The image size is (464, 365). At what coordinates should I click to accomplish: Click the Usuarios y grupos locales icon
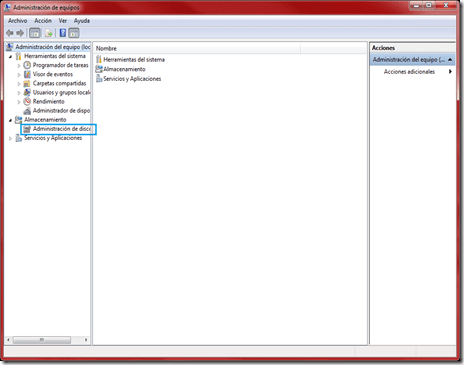point(27,92)
